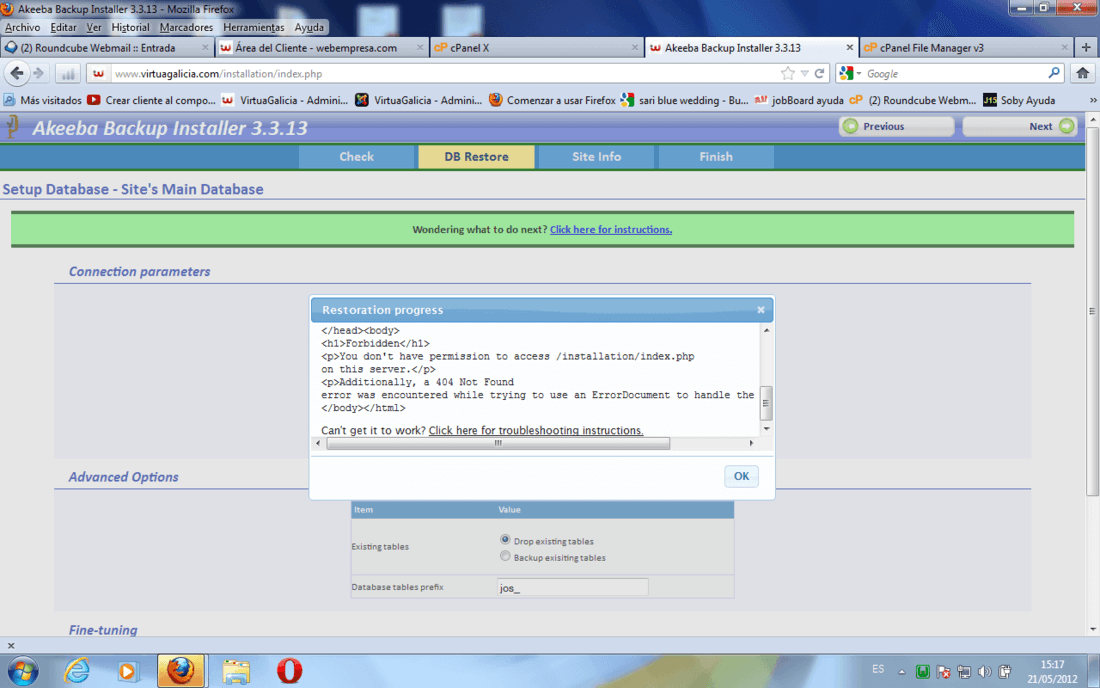
Task: Click Google search input box
Action: (954, 74)
